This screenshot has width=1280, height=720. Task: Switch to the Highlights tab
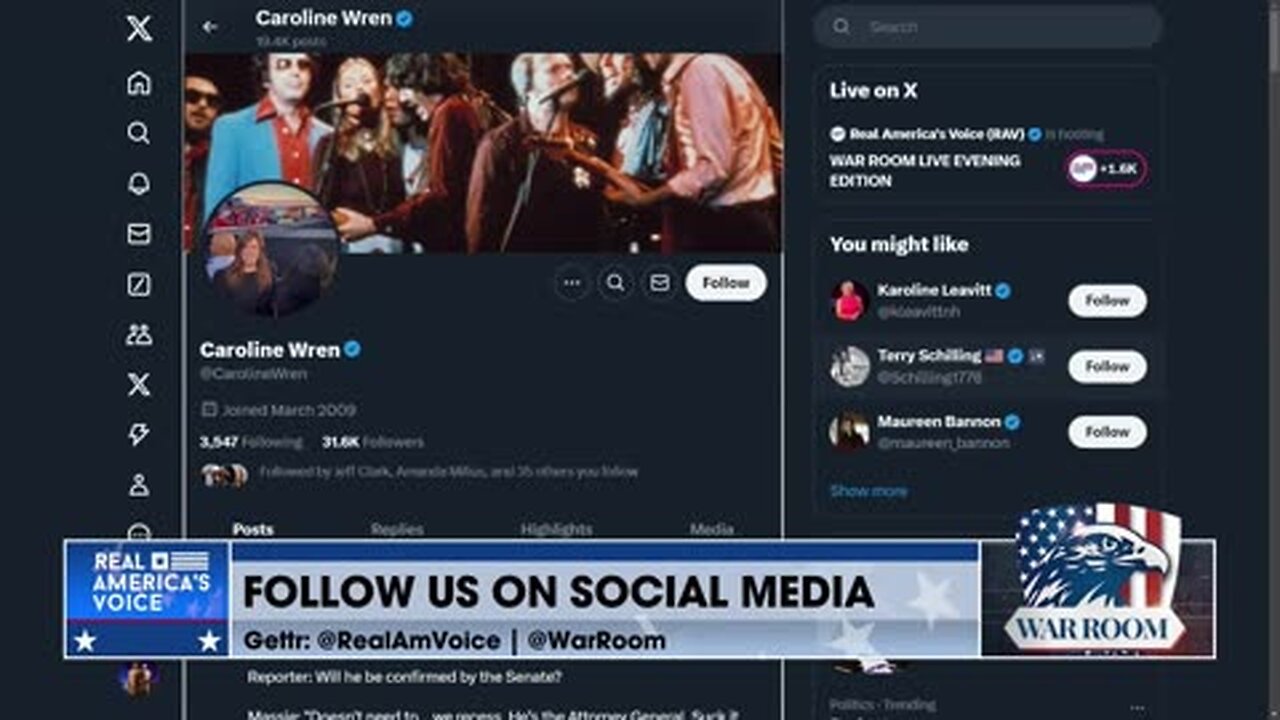(556, 529)
